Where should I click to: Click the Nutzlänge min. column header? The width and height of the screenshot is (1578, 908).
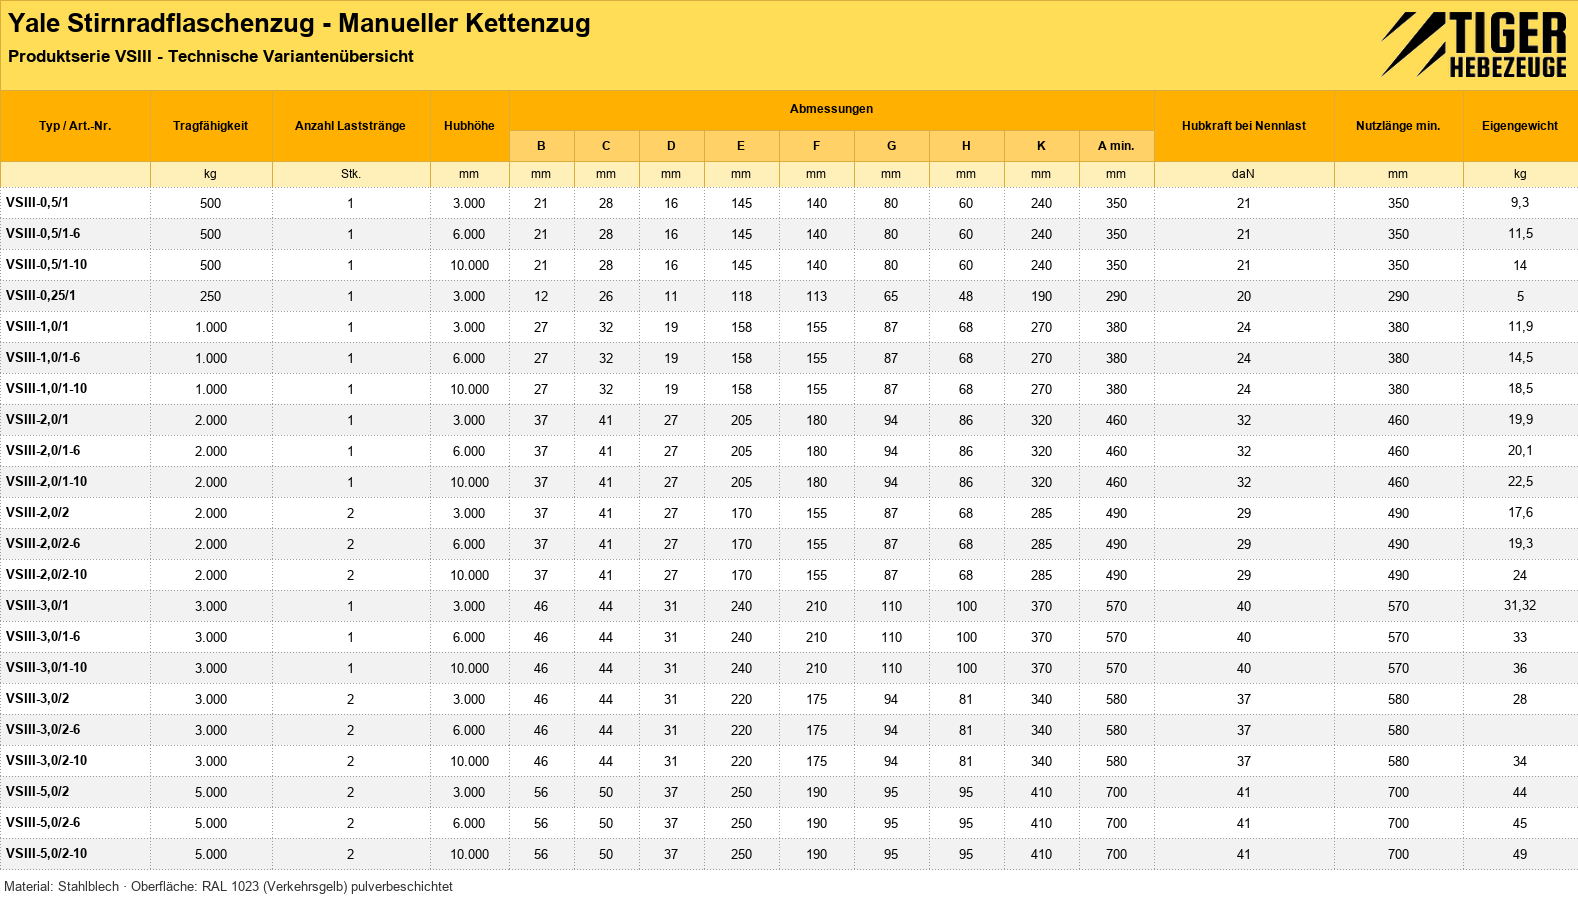click(x=1398, y=126)
